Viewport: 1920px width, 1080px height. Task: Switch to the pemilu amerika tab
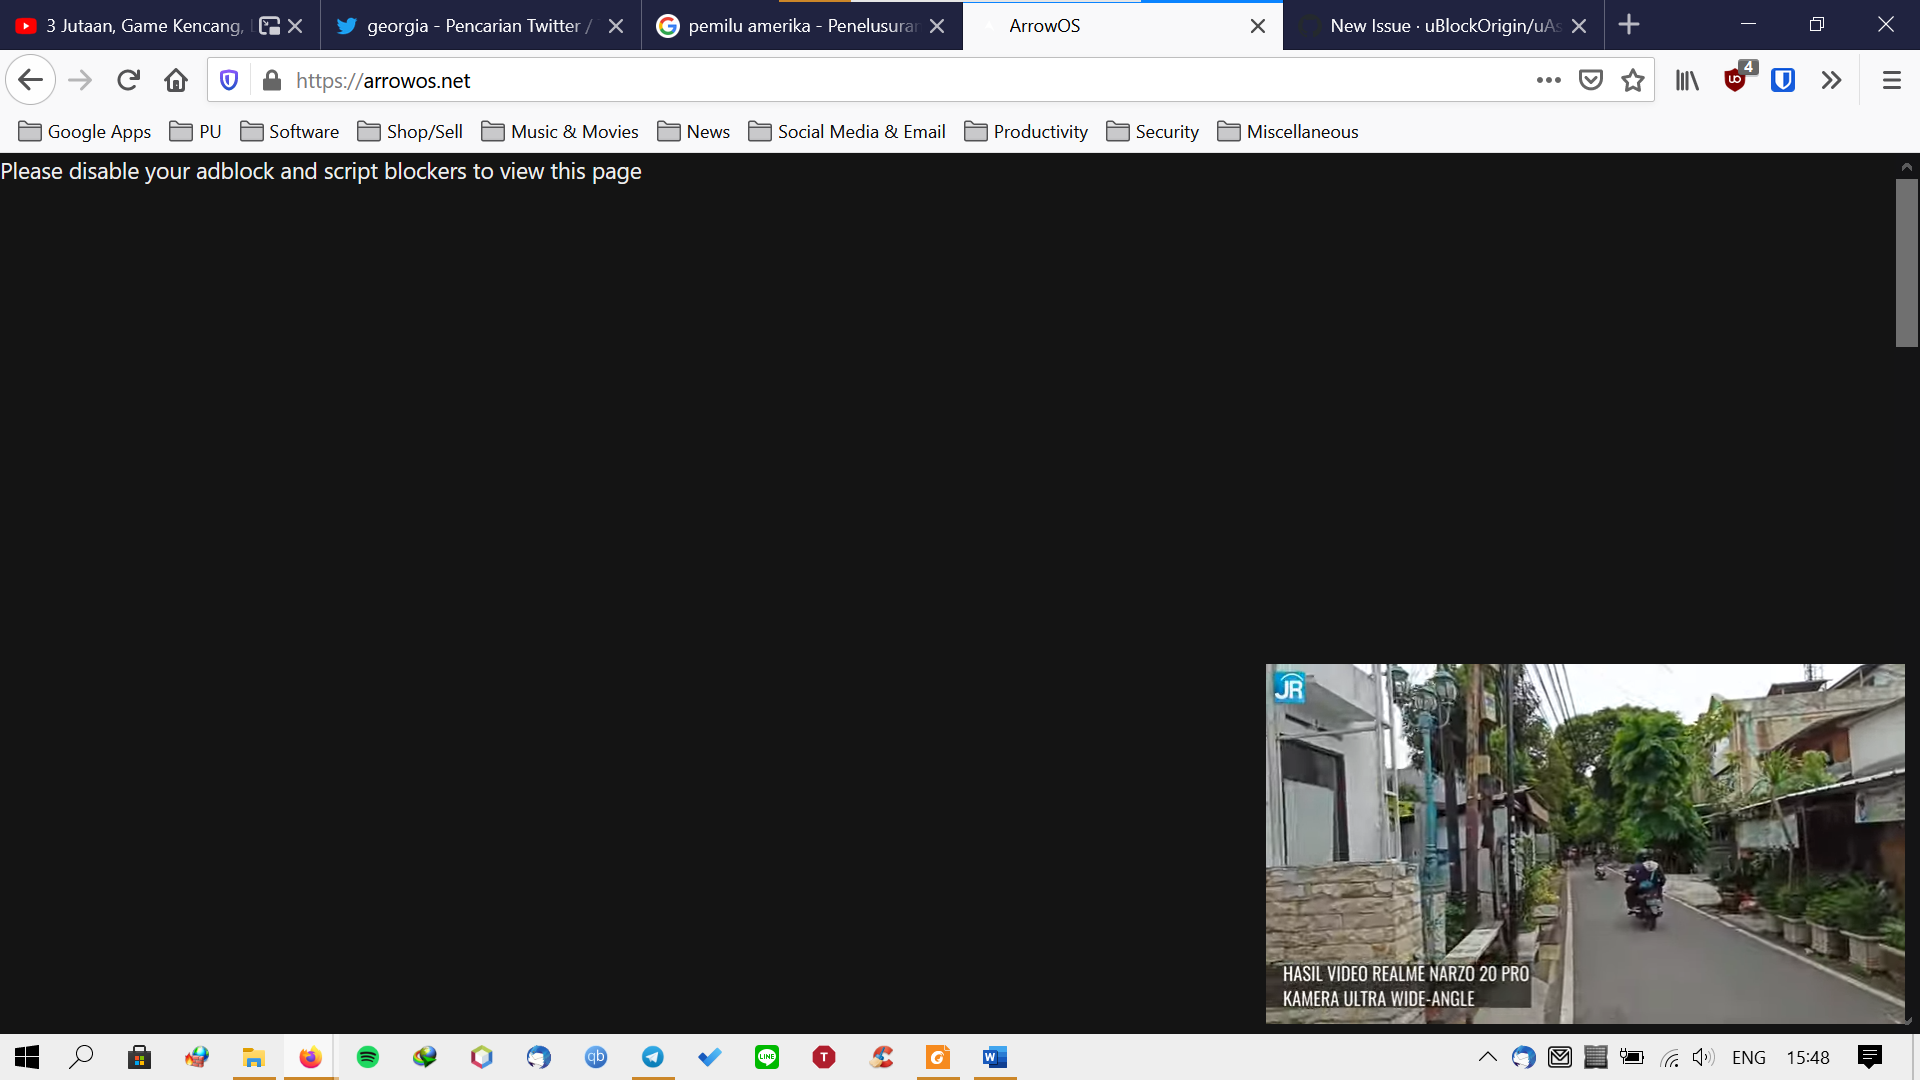[x=790, y=25]
